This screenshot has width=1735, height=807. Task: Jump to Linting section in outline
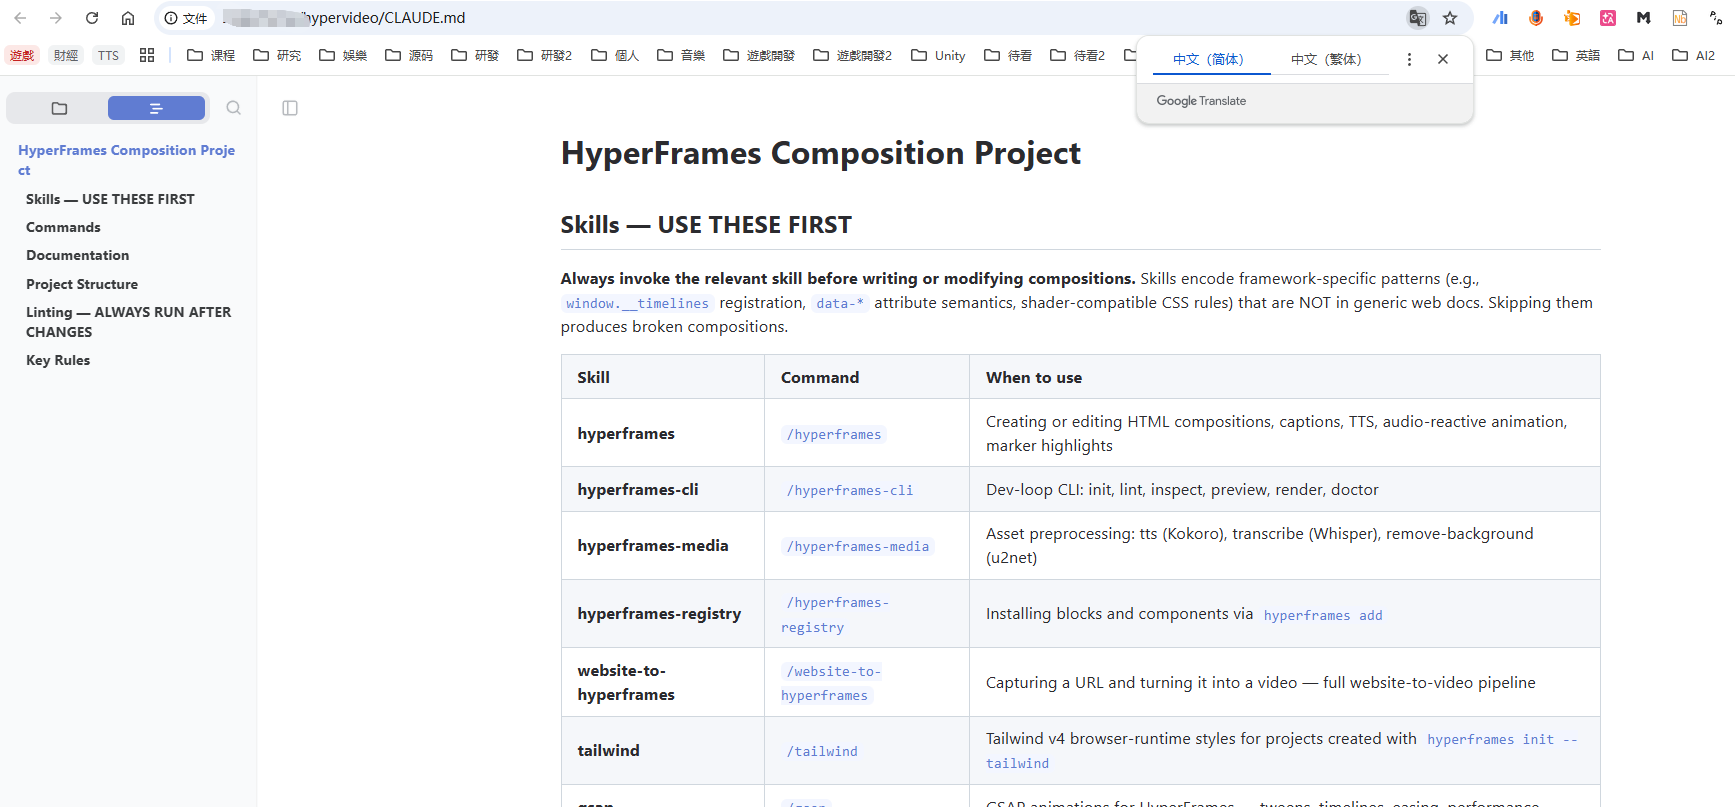pos(129,322)
